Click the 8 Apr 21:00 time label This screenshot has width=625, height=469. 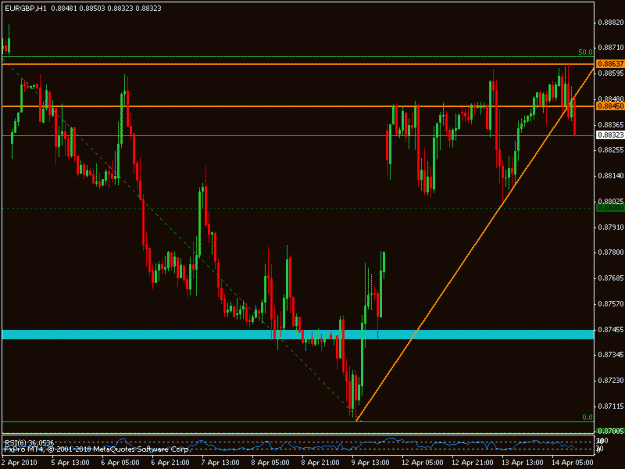tap(320, 463)
